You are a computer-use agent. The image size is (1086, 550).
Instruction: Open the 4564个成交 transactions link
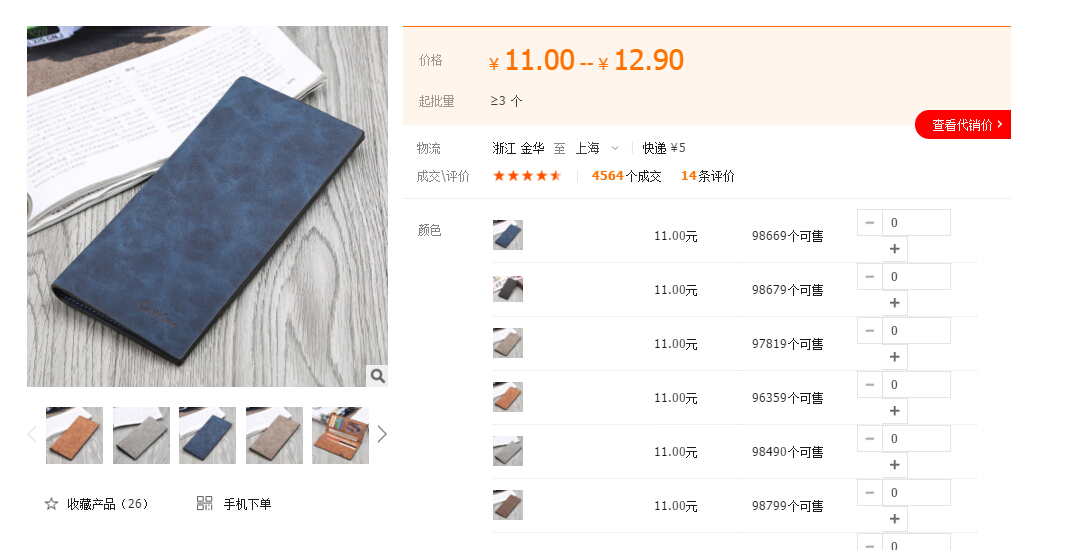point(626,176)
